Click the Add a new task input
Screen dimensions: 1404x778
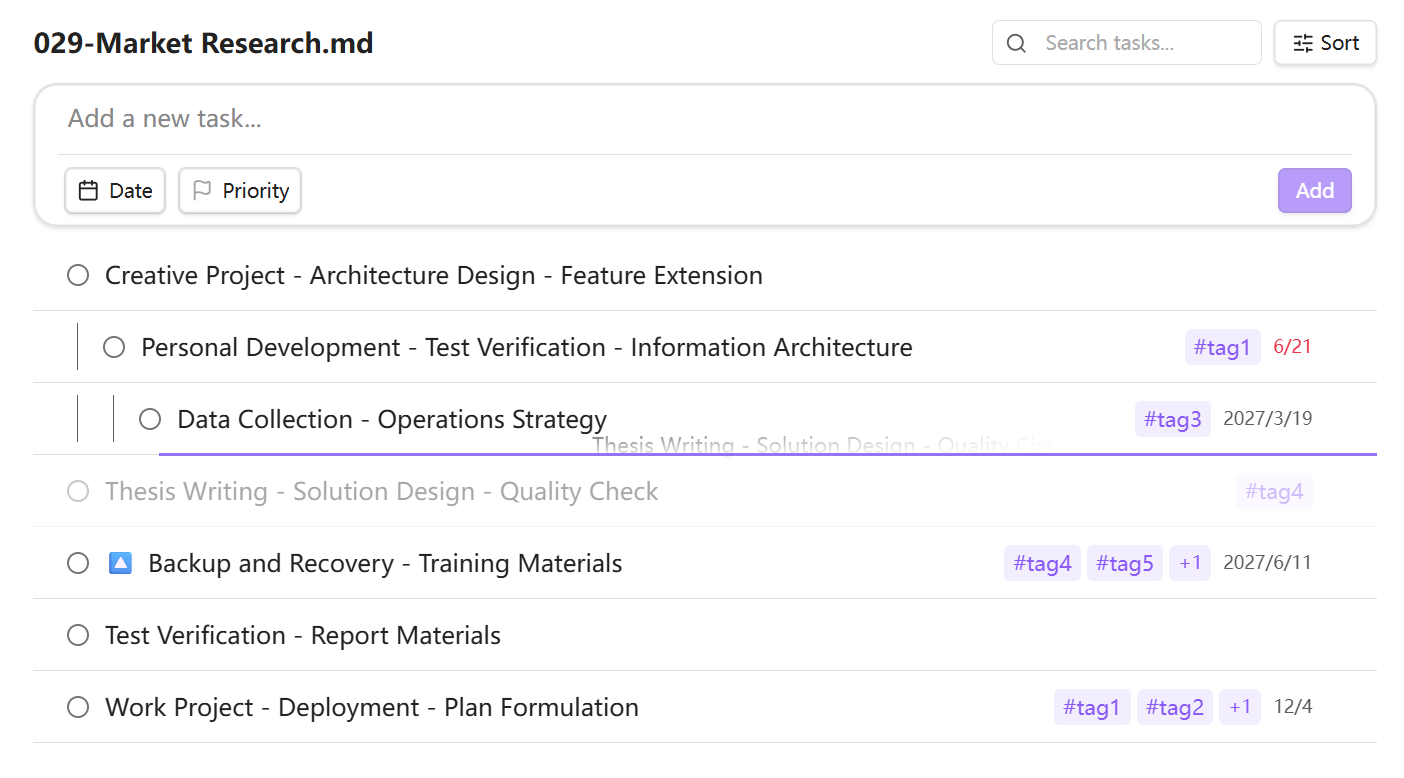tap(705, 119)
